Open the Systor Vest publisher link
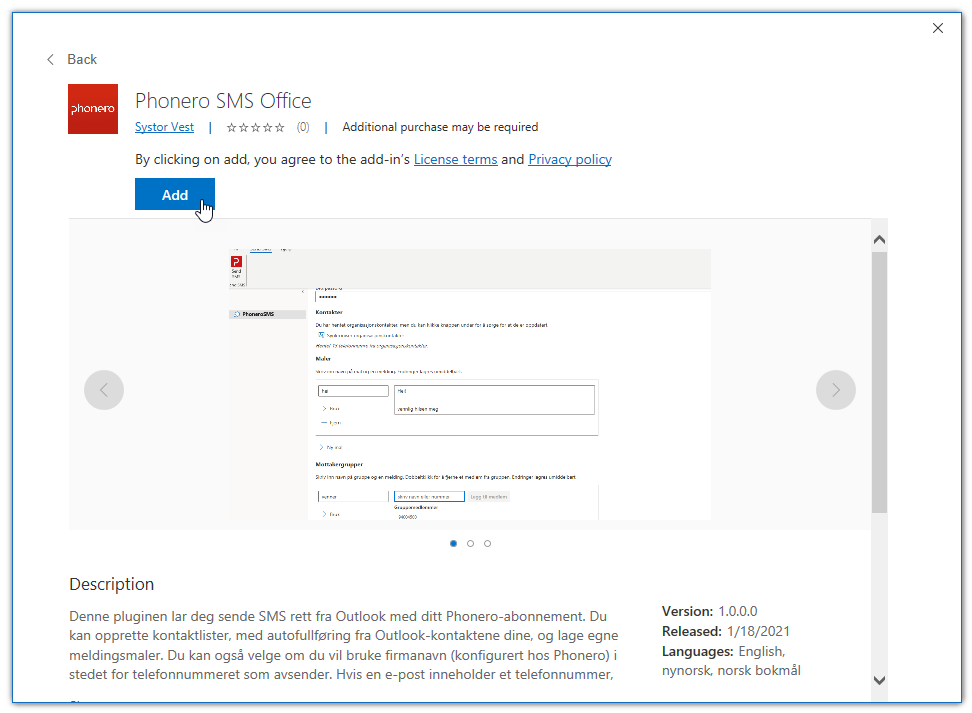This screenshot has height=713, width=972. click(x=164, y=127)
